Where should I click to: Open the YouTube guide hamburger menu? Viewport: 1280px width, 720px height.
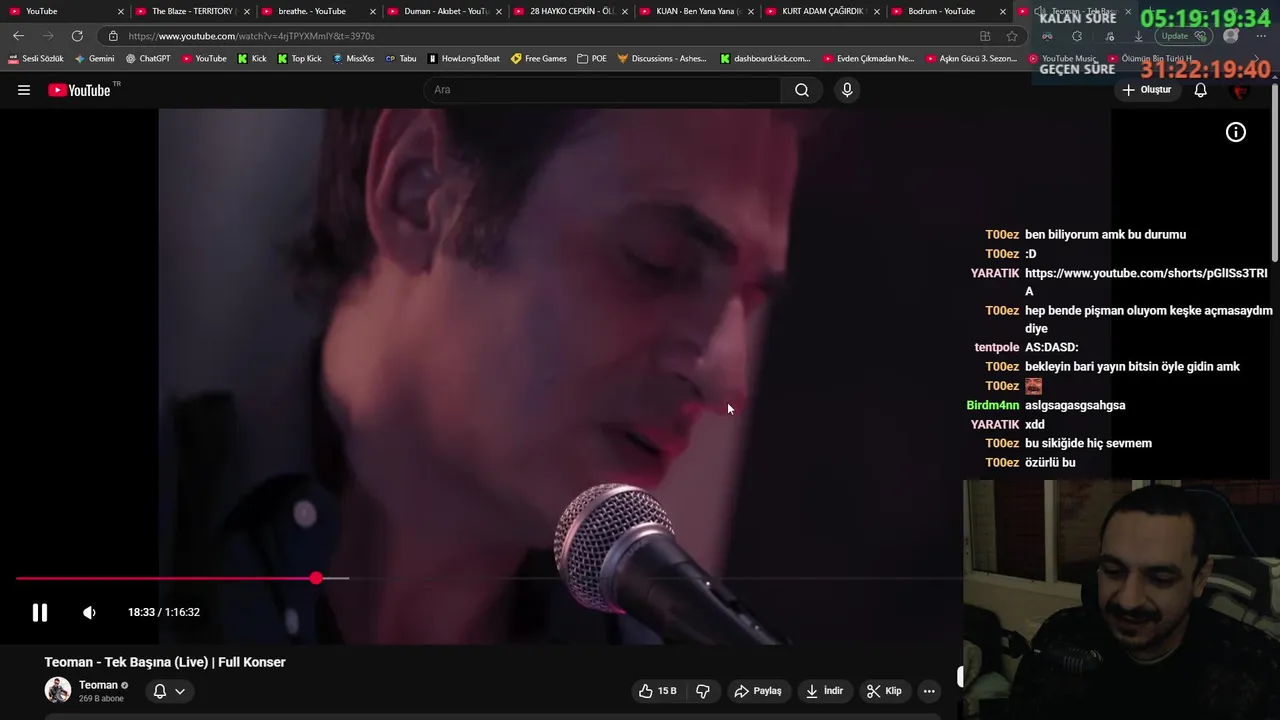[24, 90]
